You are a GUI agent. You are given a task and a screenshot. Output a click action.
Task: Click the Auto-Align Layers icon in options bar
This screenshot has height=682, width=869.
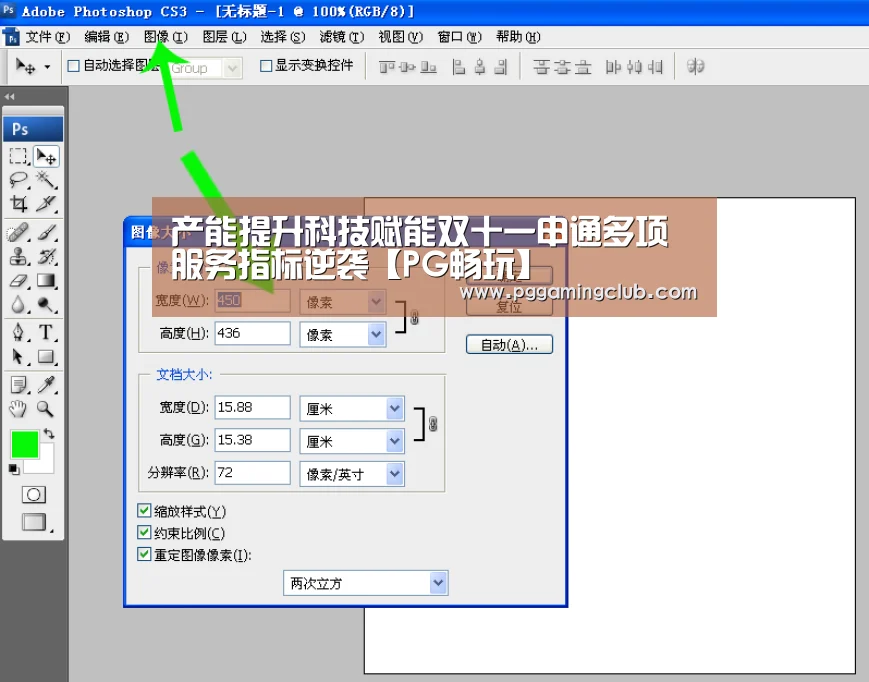pyautogui.click(x=695, y=66)
